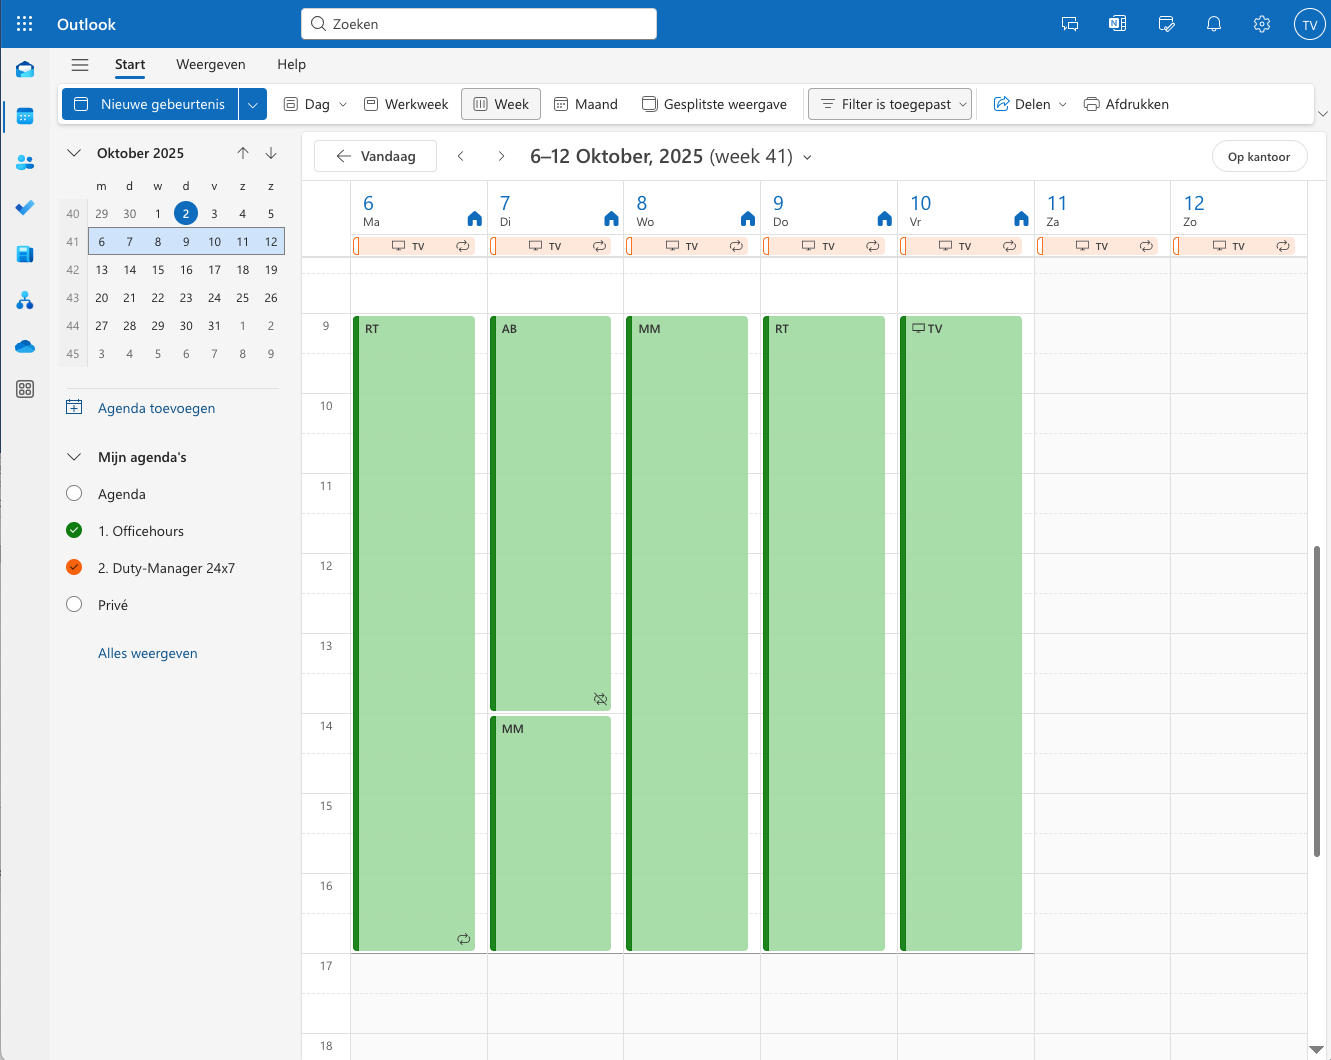This screenshot has width=1331, height=1060.
Task: Open the More apps launcher at sidebar bottom
Action: tap(25, 389)
